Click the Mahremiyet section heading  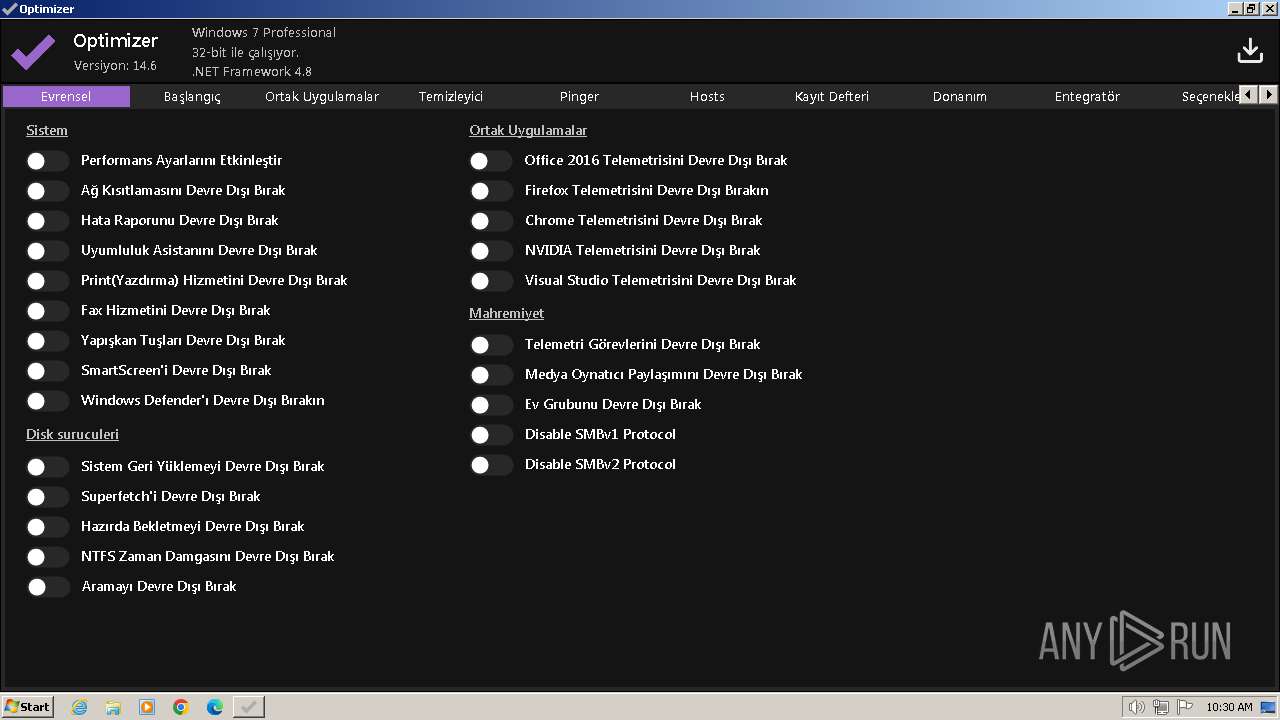coord(507,313)
